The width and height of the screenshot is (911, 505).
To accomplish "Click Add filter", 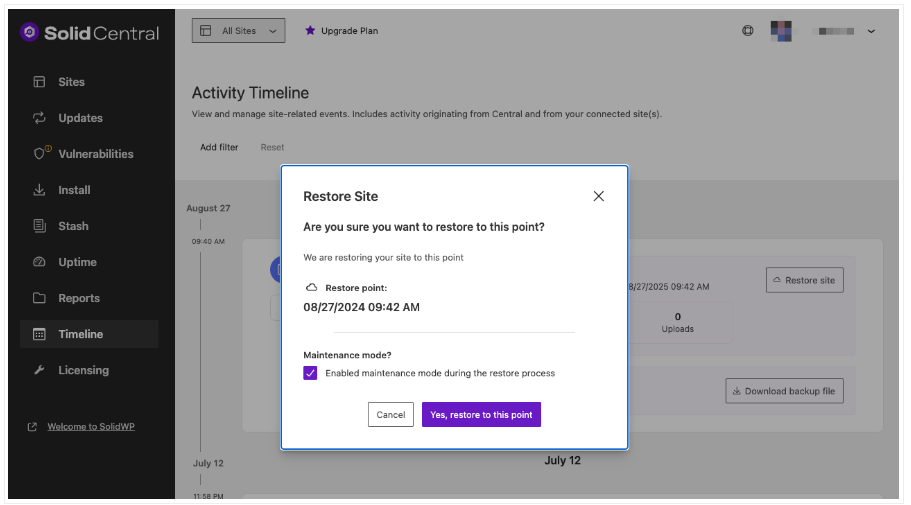I will pos(219,148).
